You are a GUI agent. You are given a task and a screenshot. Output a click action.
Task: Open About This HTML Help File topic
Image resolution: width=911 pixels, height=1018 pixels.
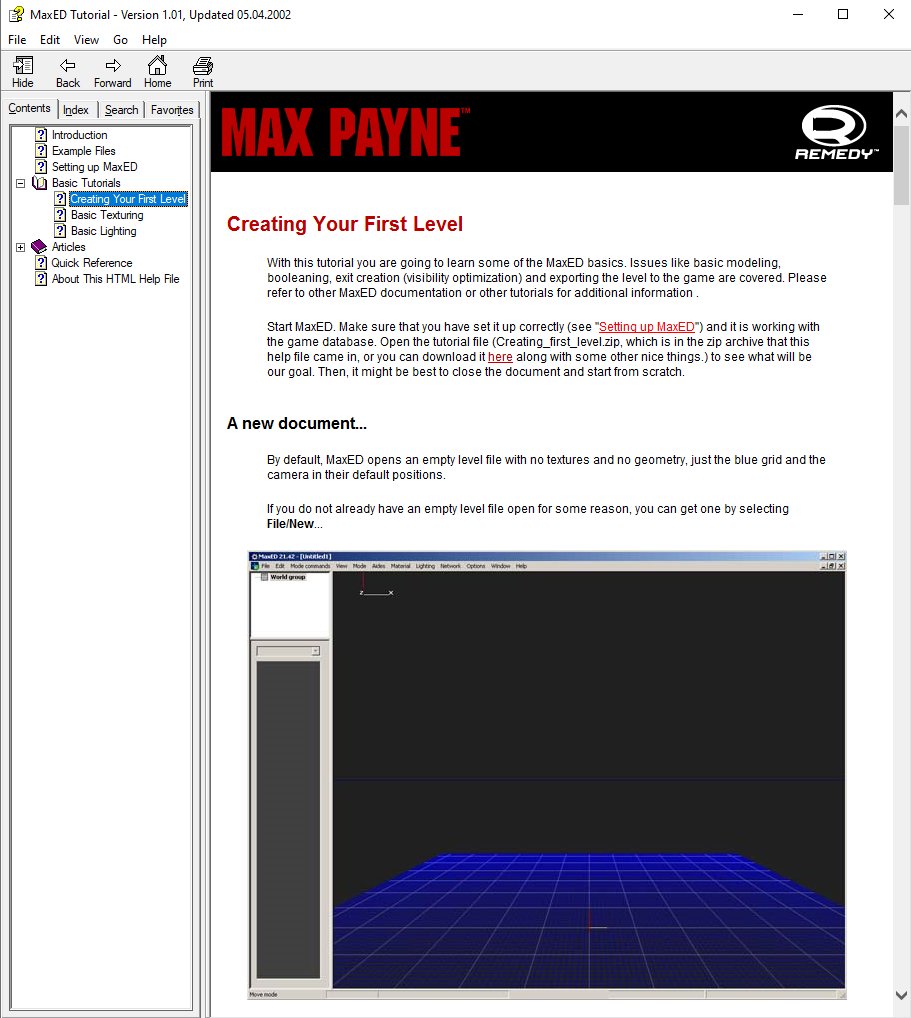click(x=116, y=279)
